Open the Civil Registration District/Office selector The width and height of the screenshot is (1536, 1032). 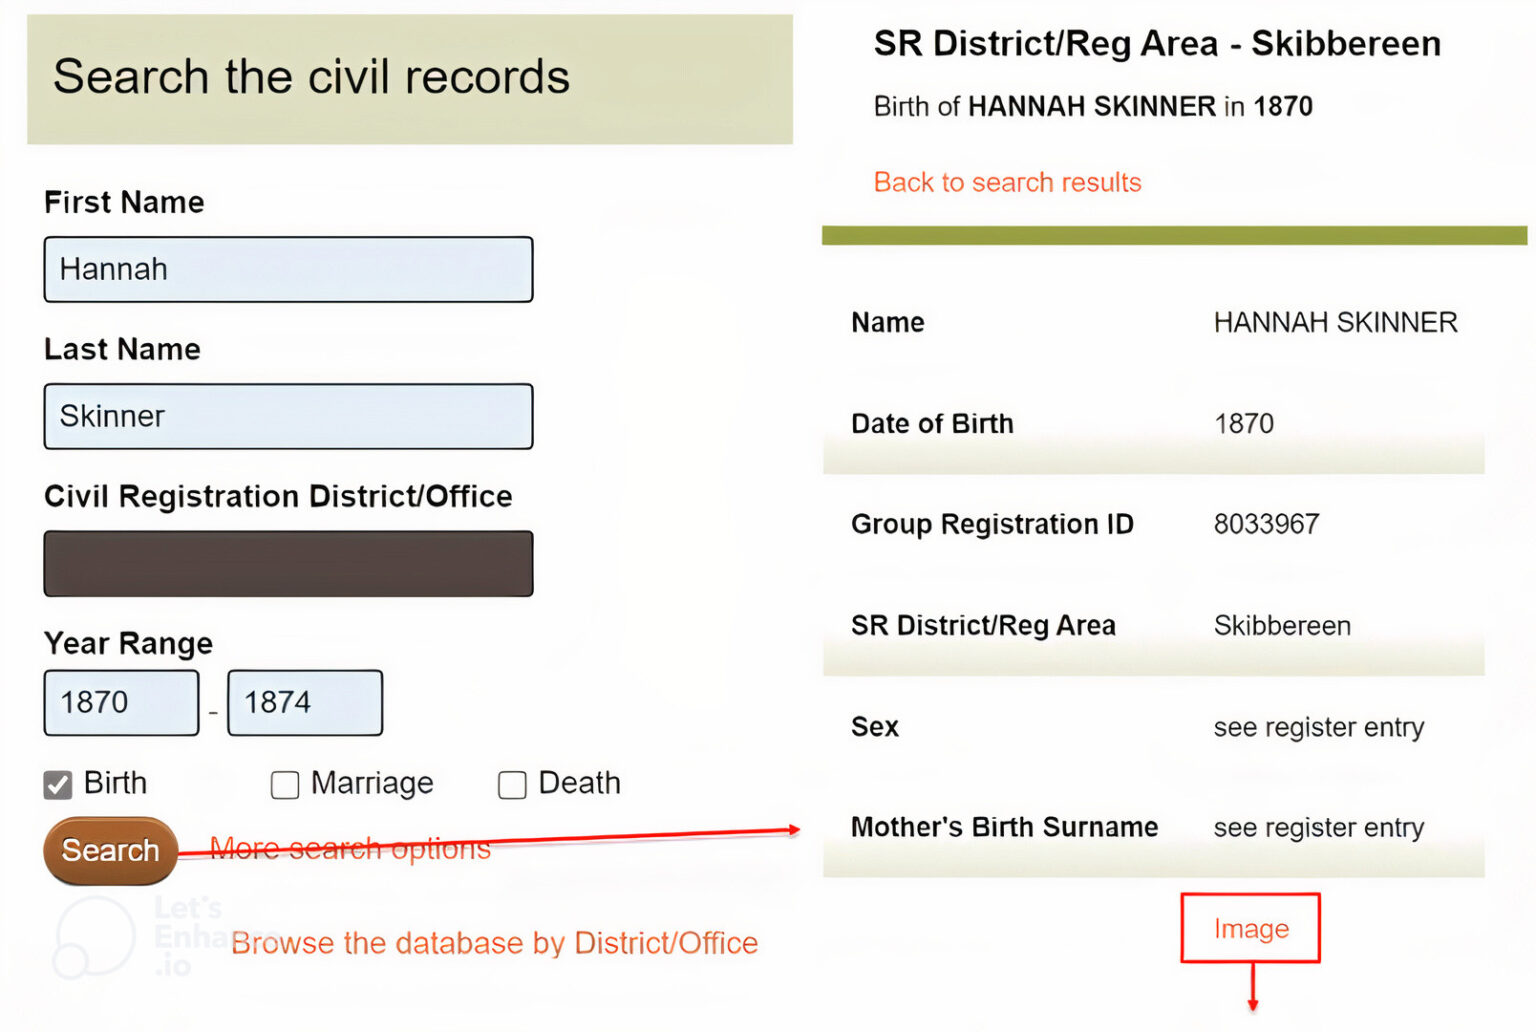288,563
